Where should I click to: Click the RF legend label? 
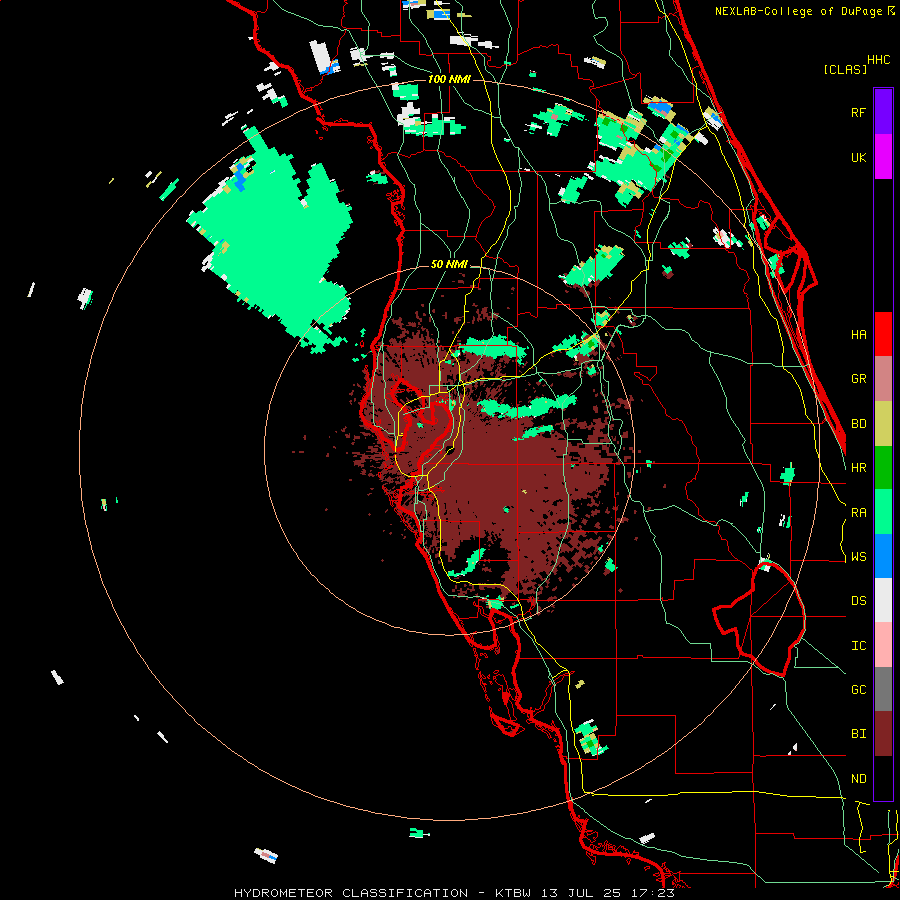858,112
